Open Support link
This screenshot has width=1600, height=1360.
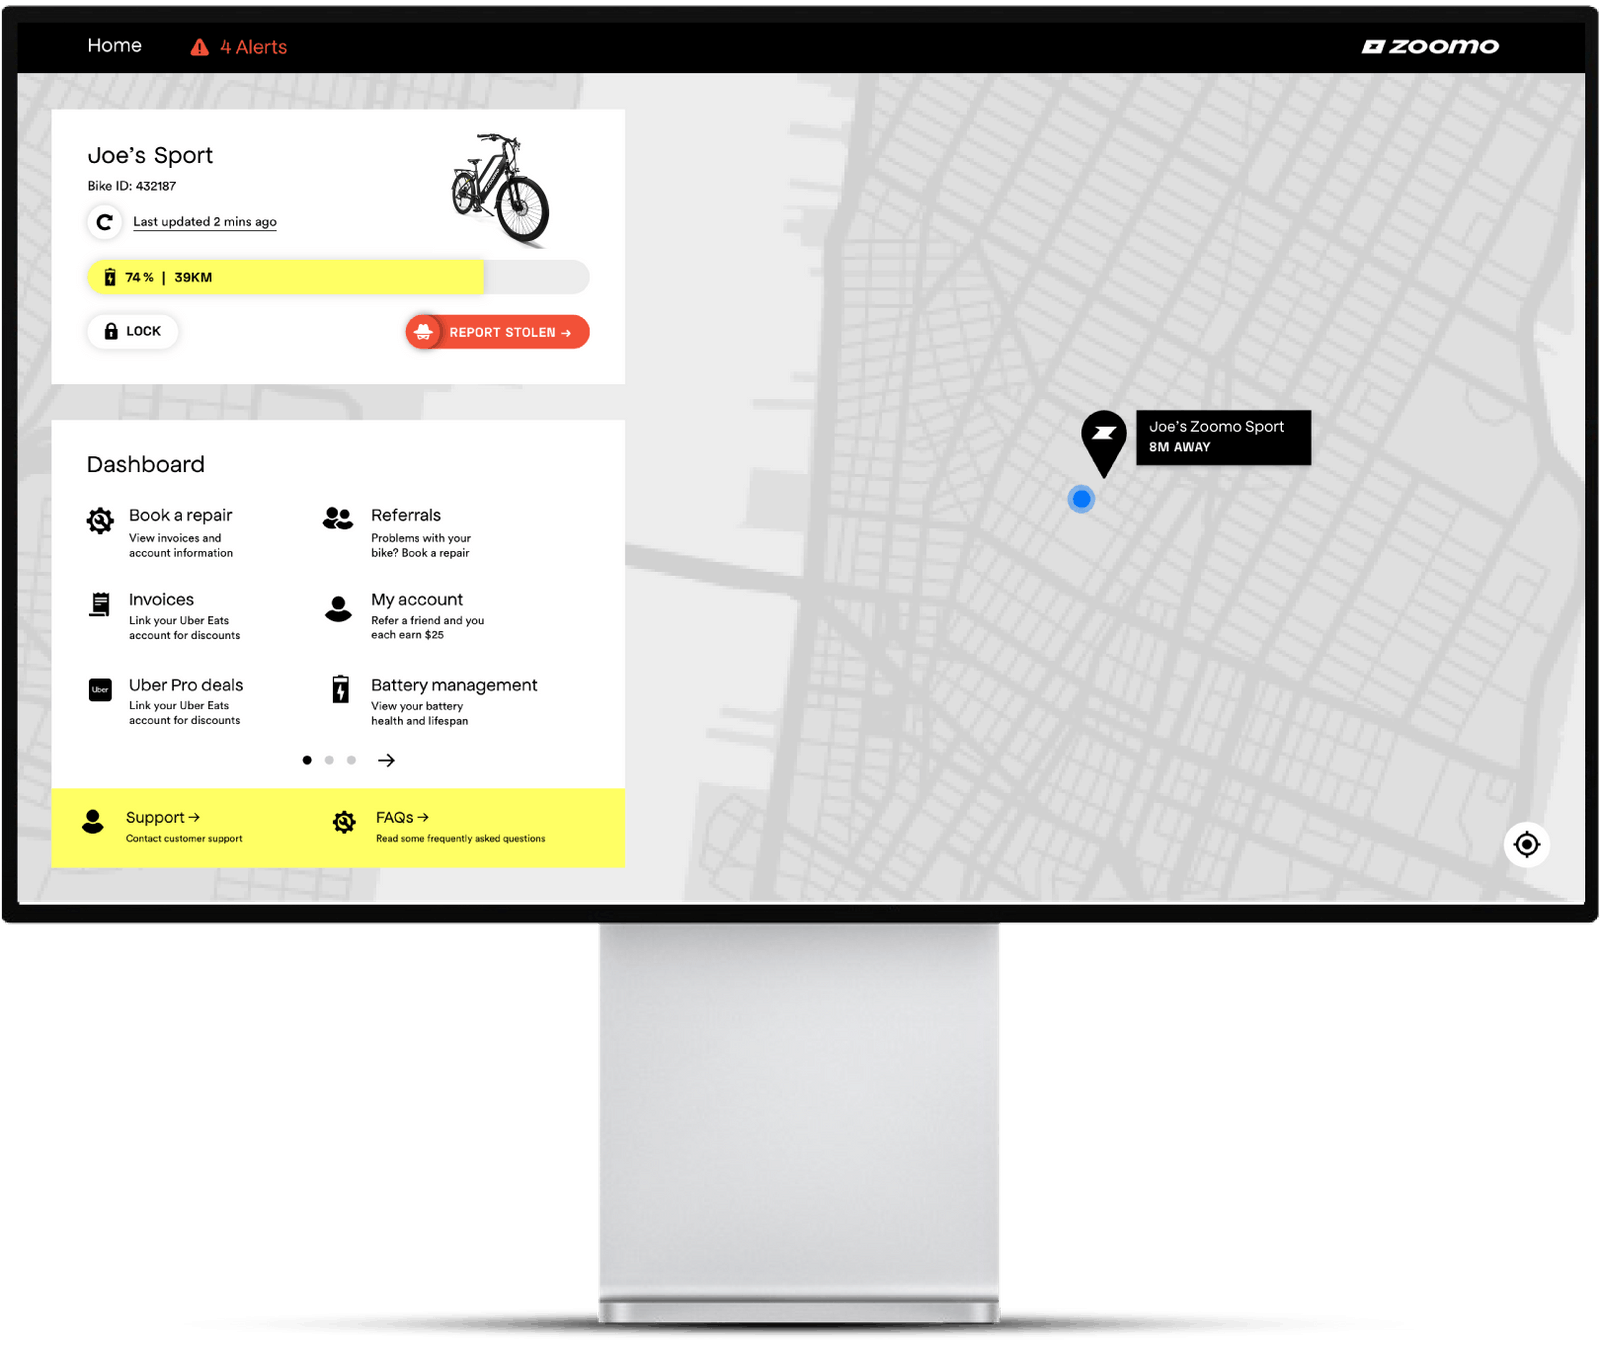pyautogui.click(x=162, y=818)
